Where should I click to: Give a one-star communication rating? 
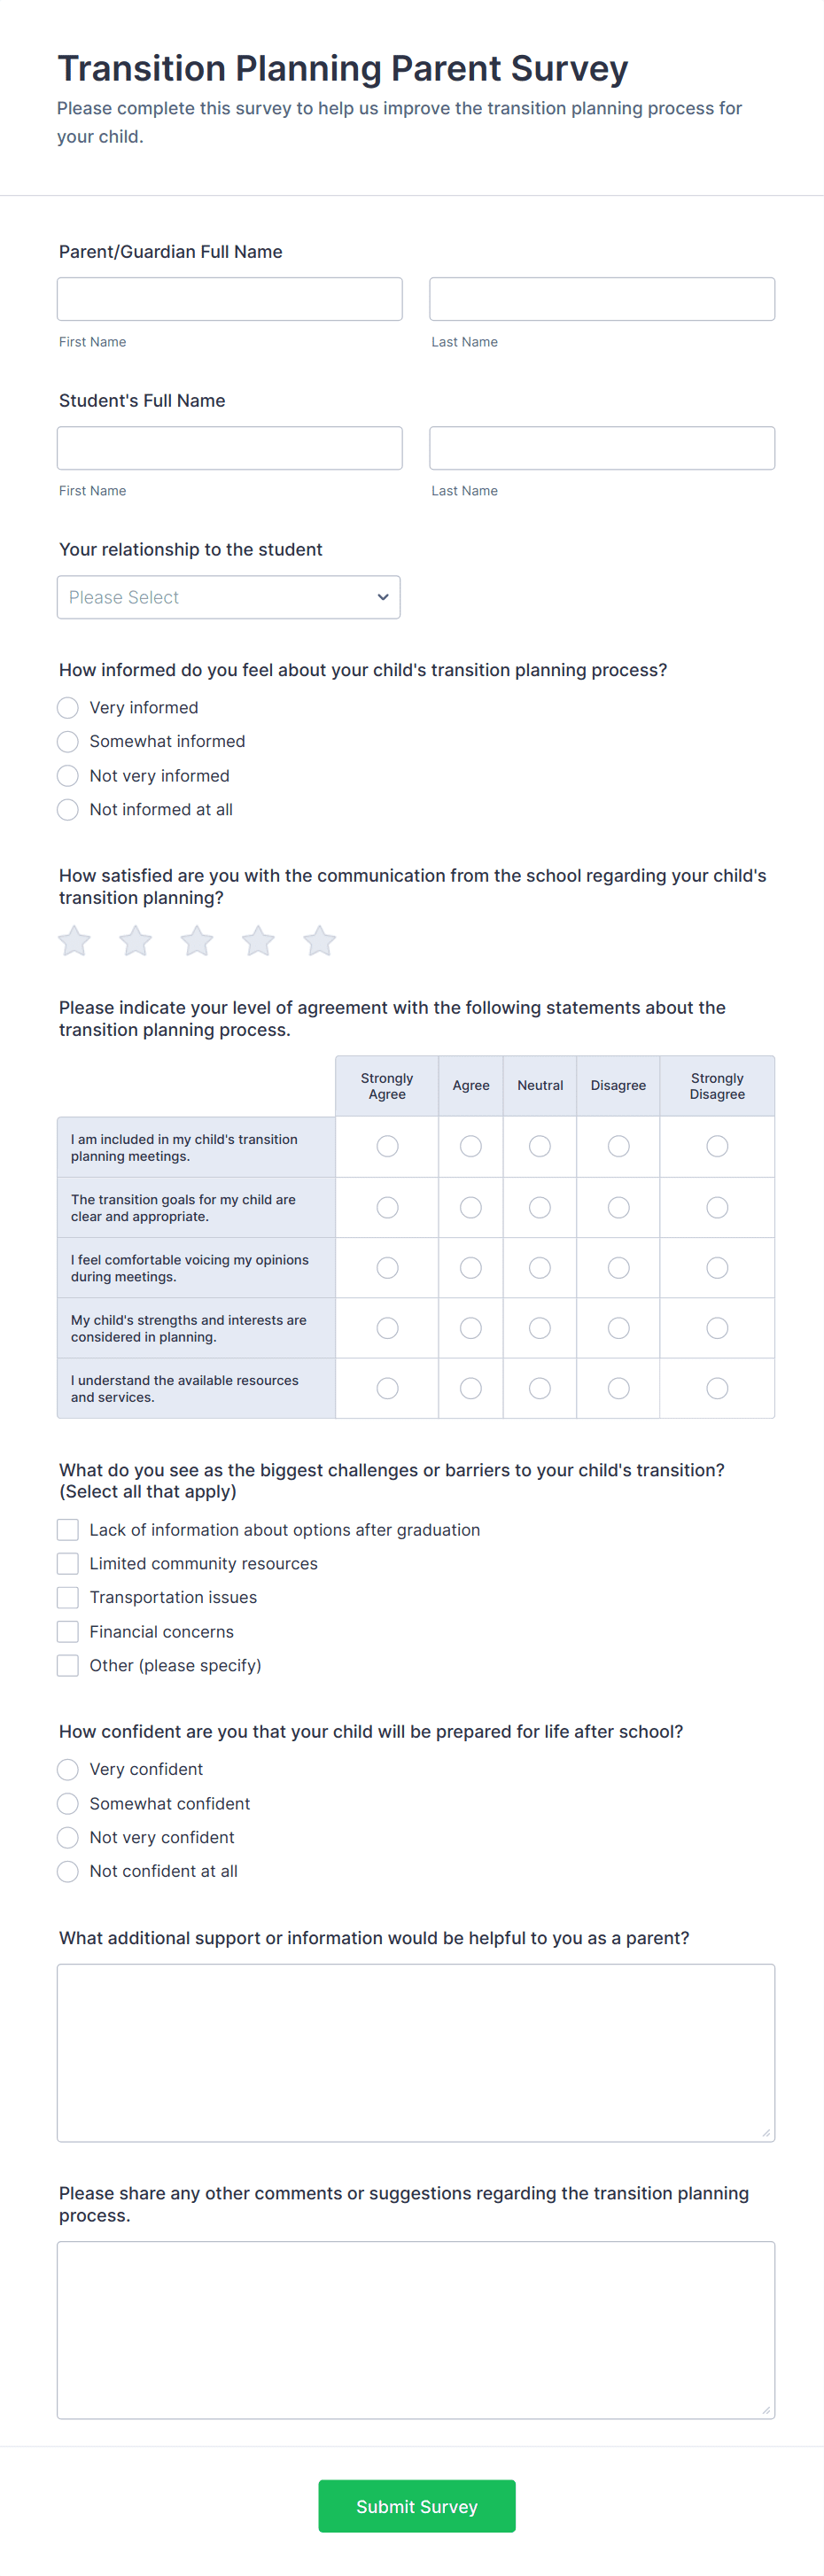[73, 941]
